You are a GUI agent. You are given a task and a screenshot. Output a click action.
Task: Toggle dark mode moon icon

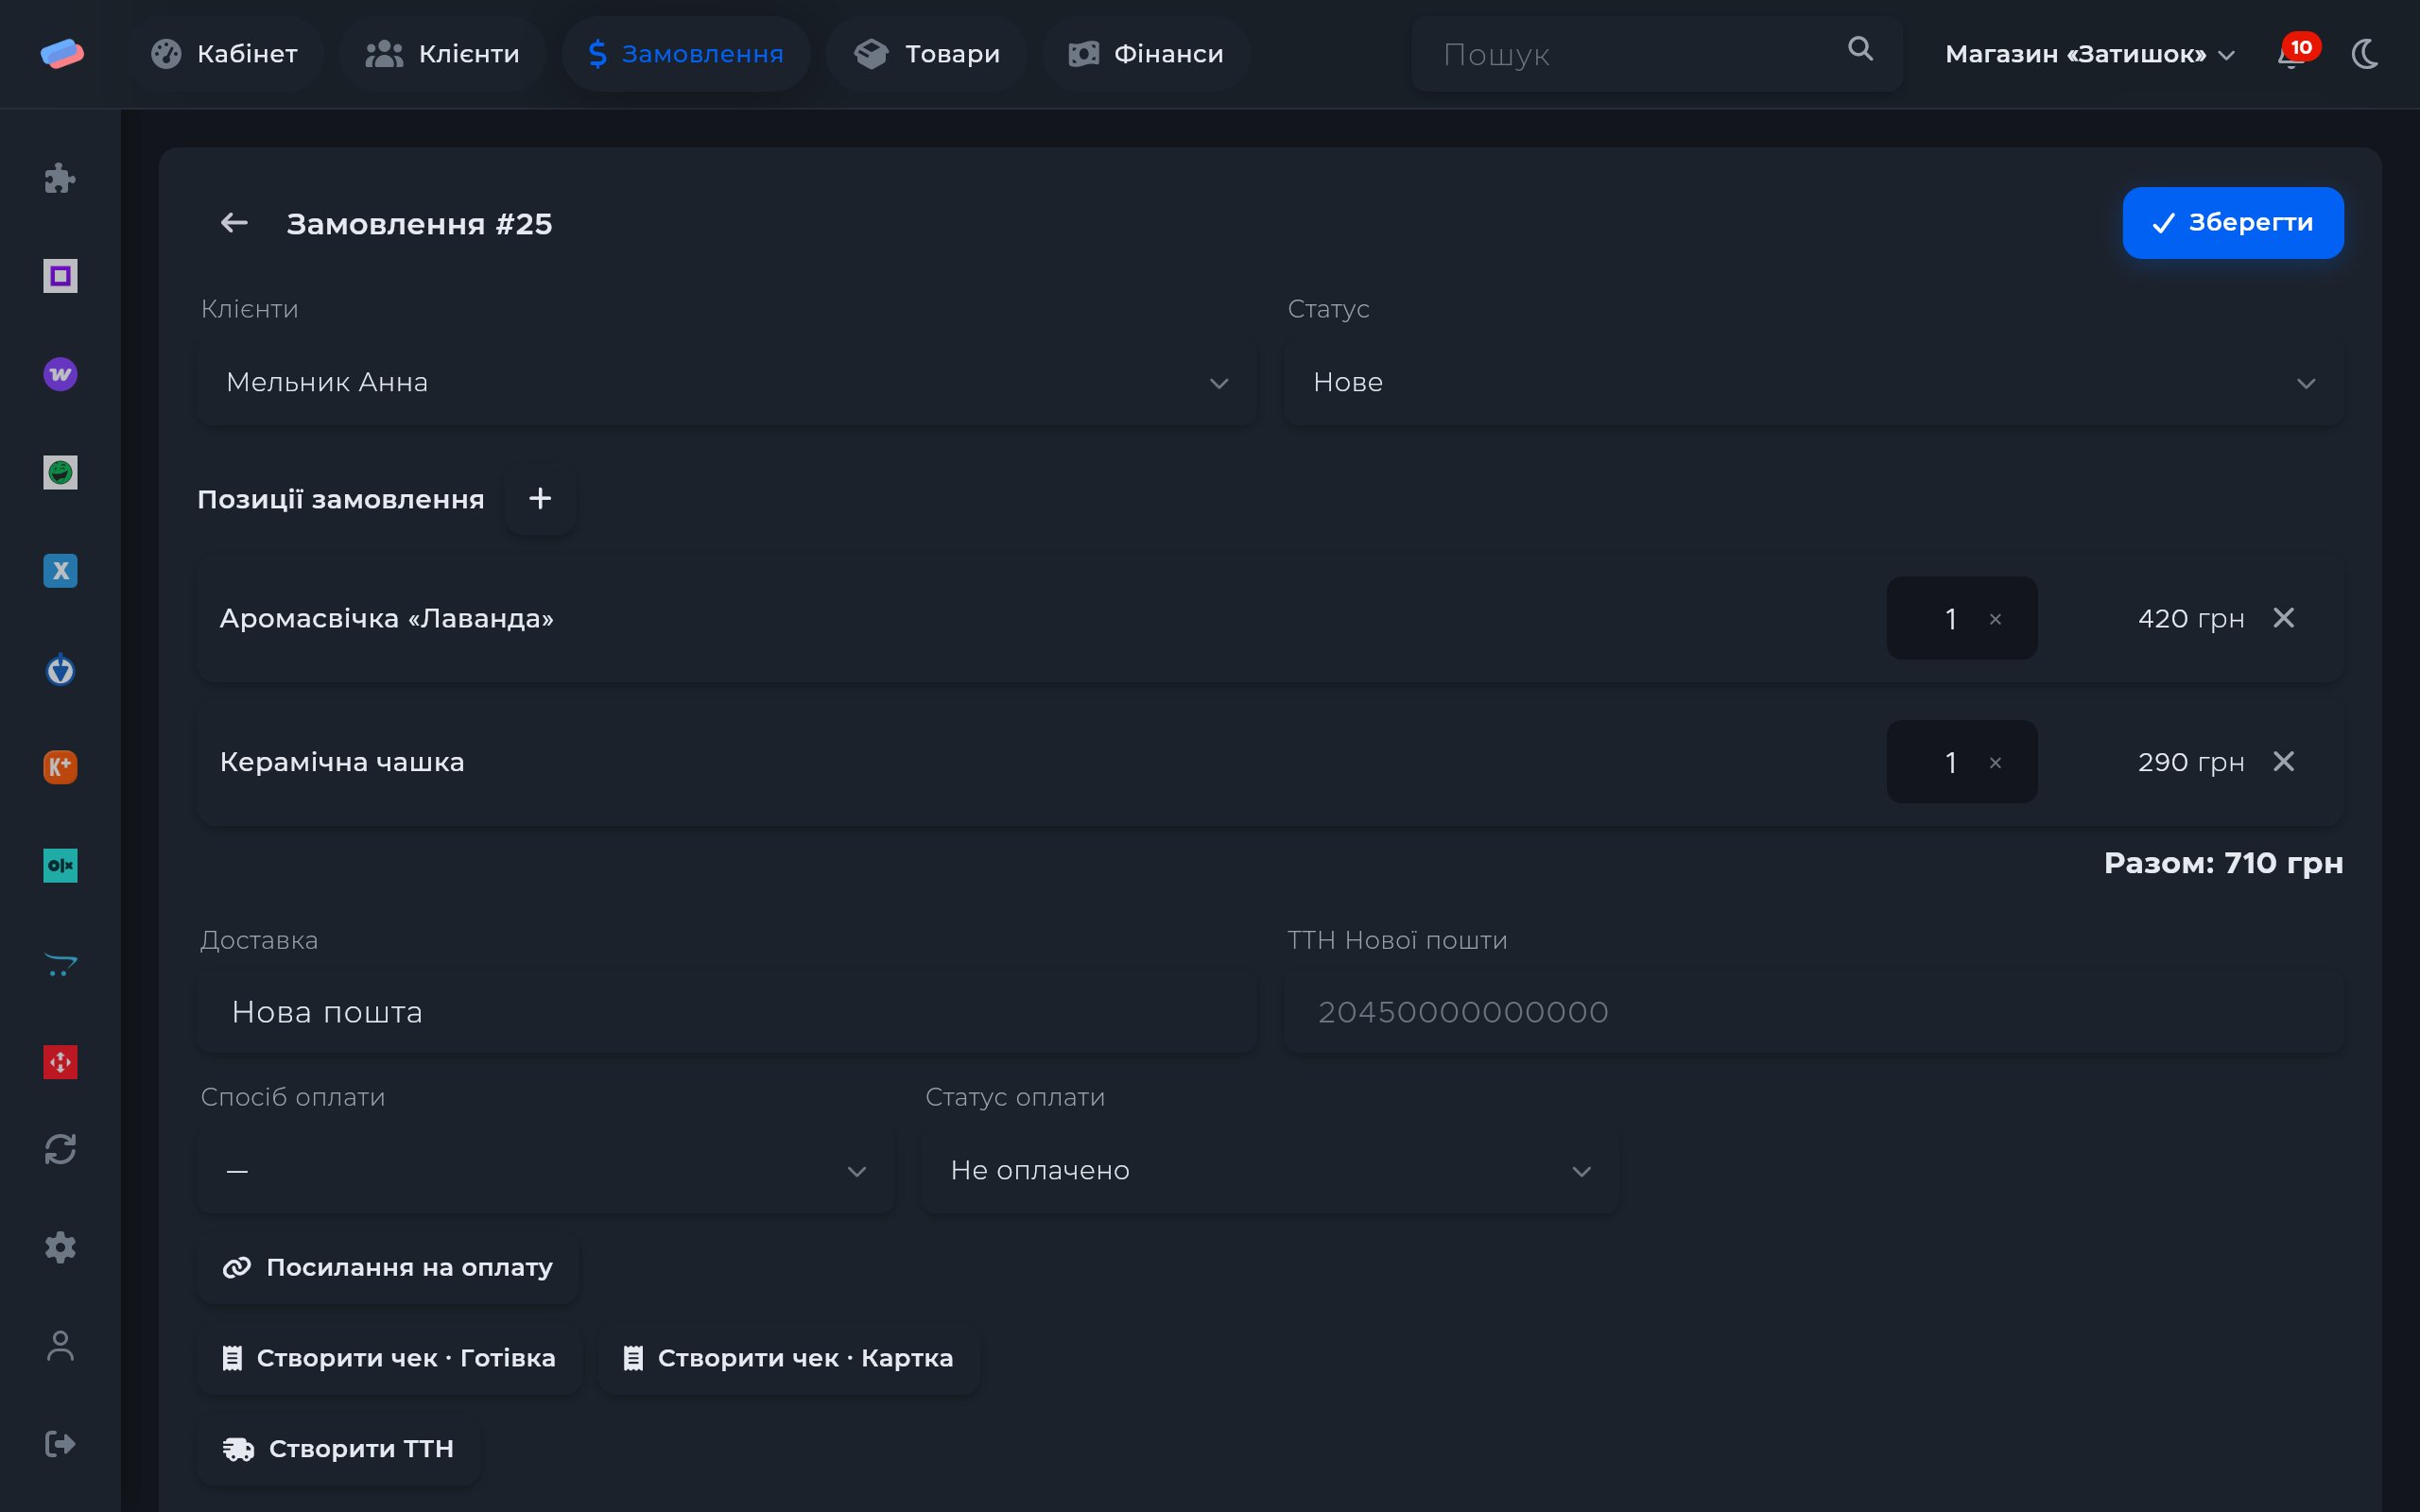point(2365,54)
